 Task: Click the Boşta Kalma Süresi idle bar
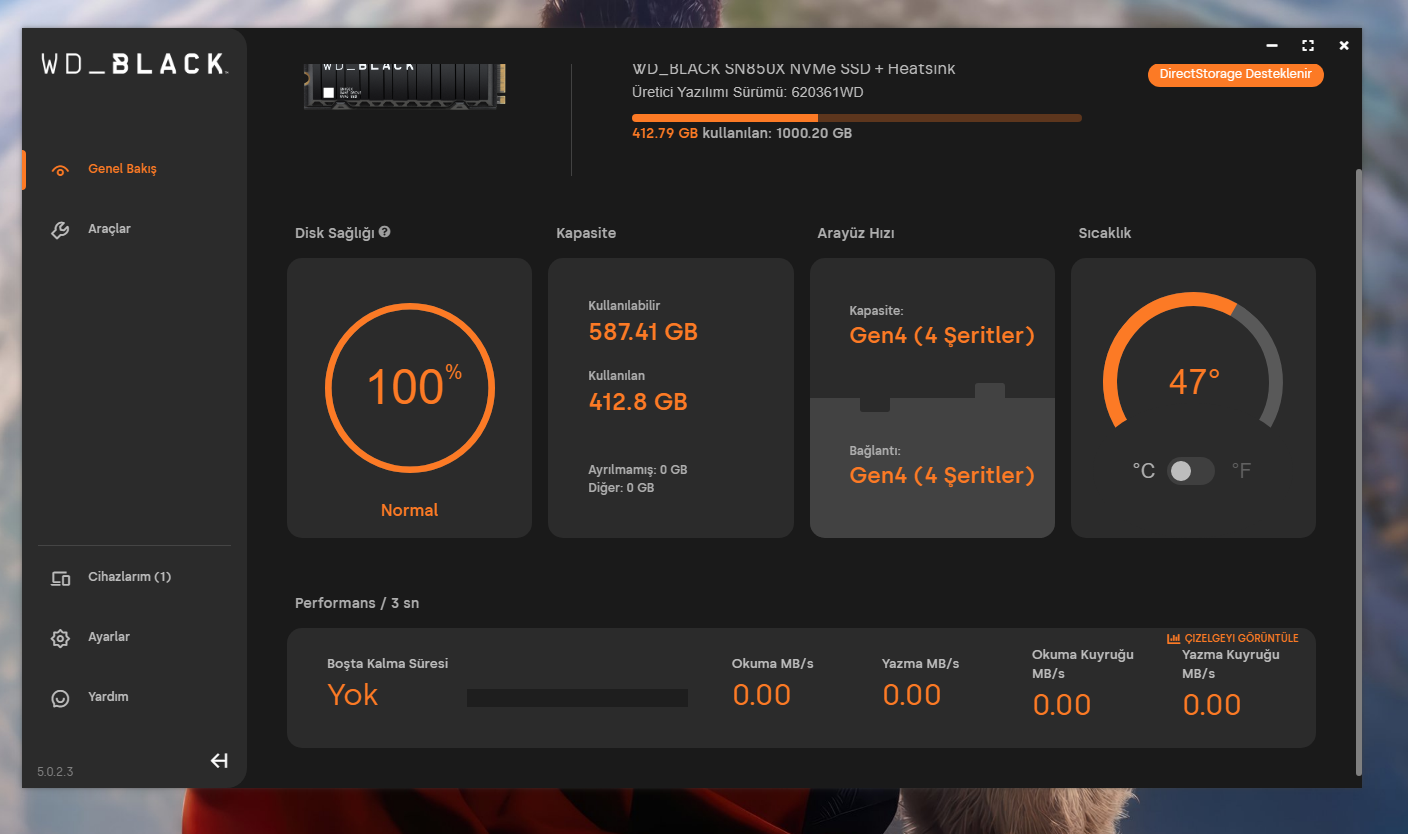click(577, 698)
